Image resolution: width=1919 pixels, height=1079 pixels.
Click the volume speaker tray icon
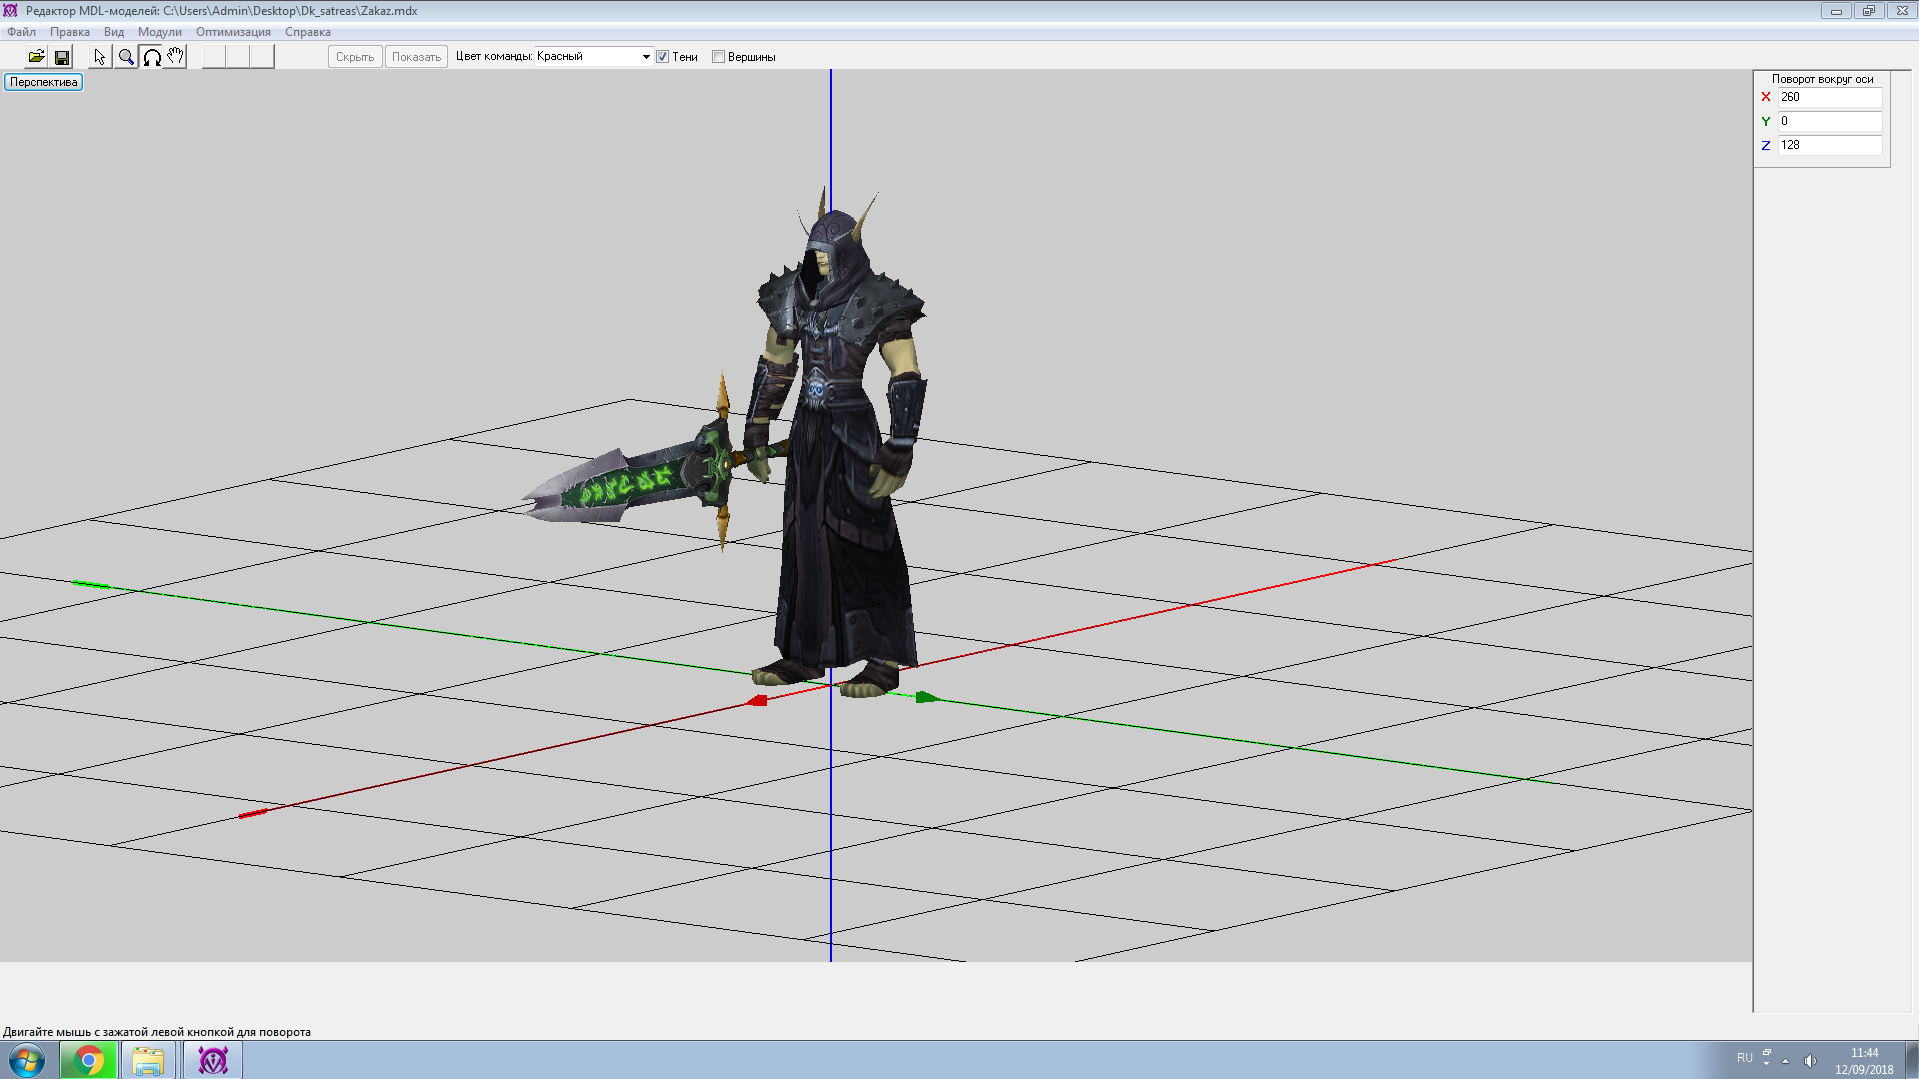[1809, 1060]
